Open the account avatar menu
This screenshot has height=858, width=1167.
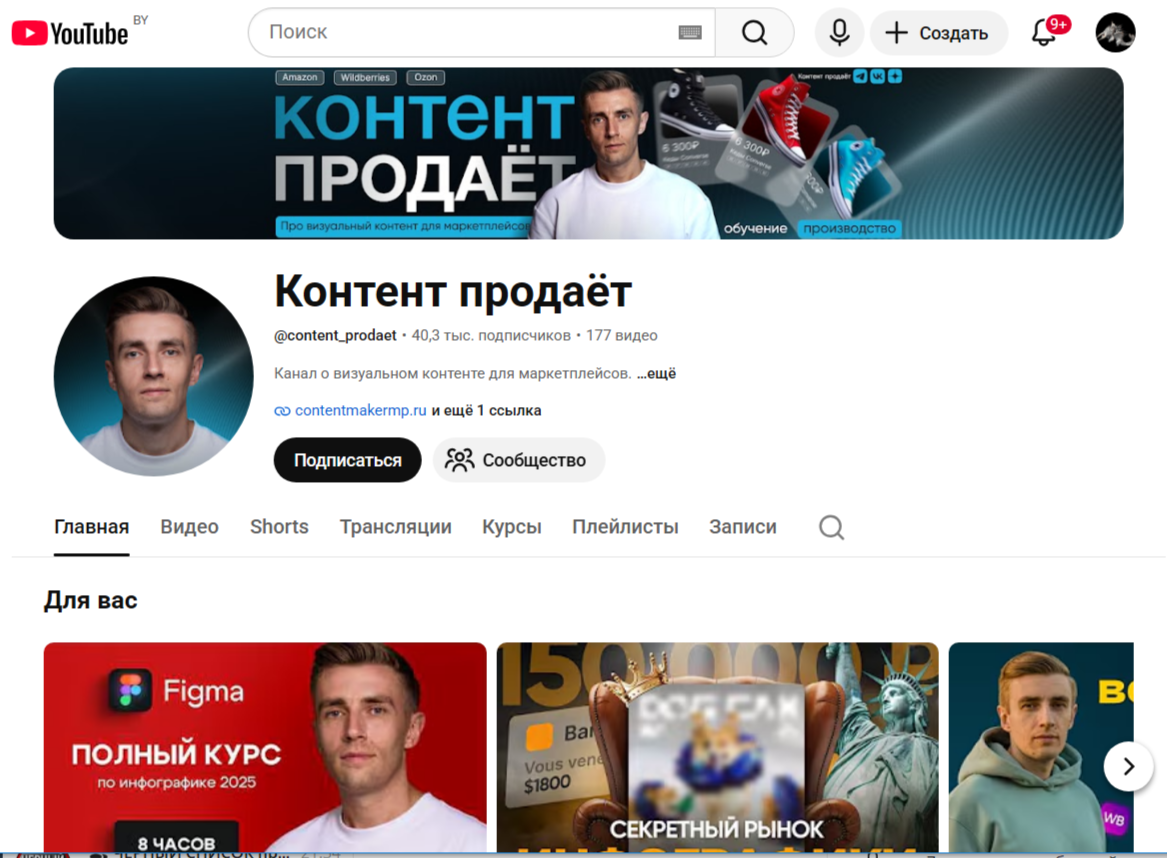coord(1115,33)
